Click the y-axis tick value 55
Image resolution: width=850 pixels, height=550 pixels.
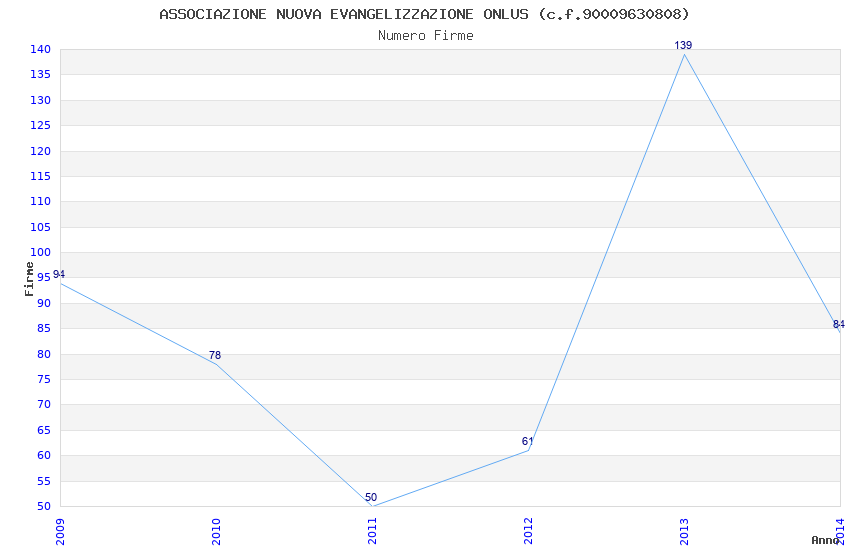[x=44, y=481]
